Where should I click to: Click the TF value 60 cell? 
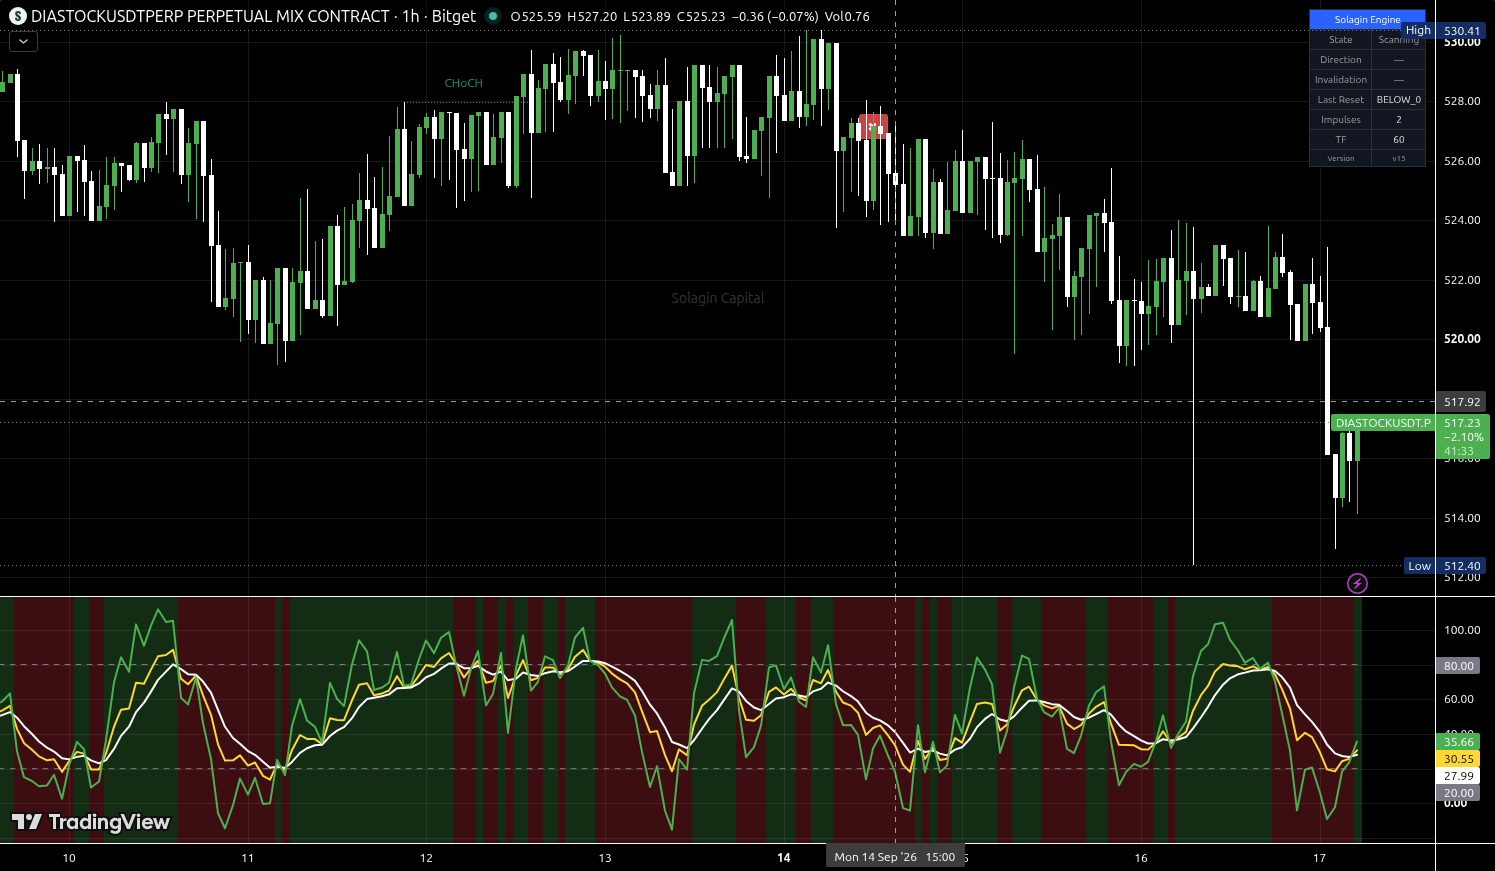click(x=1398, y=140)
